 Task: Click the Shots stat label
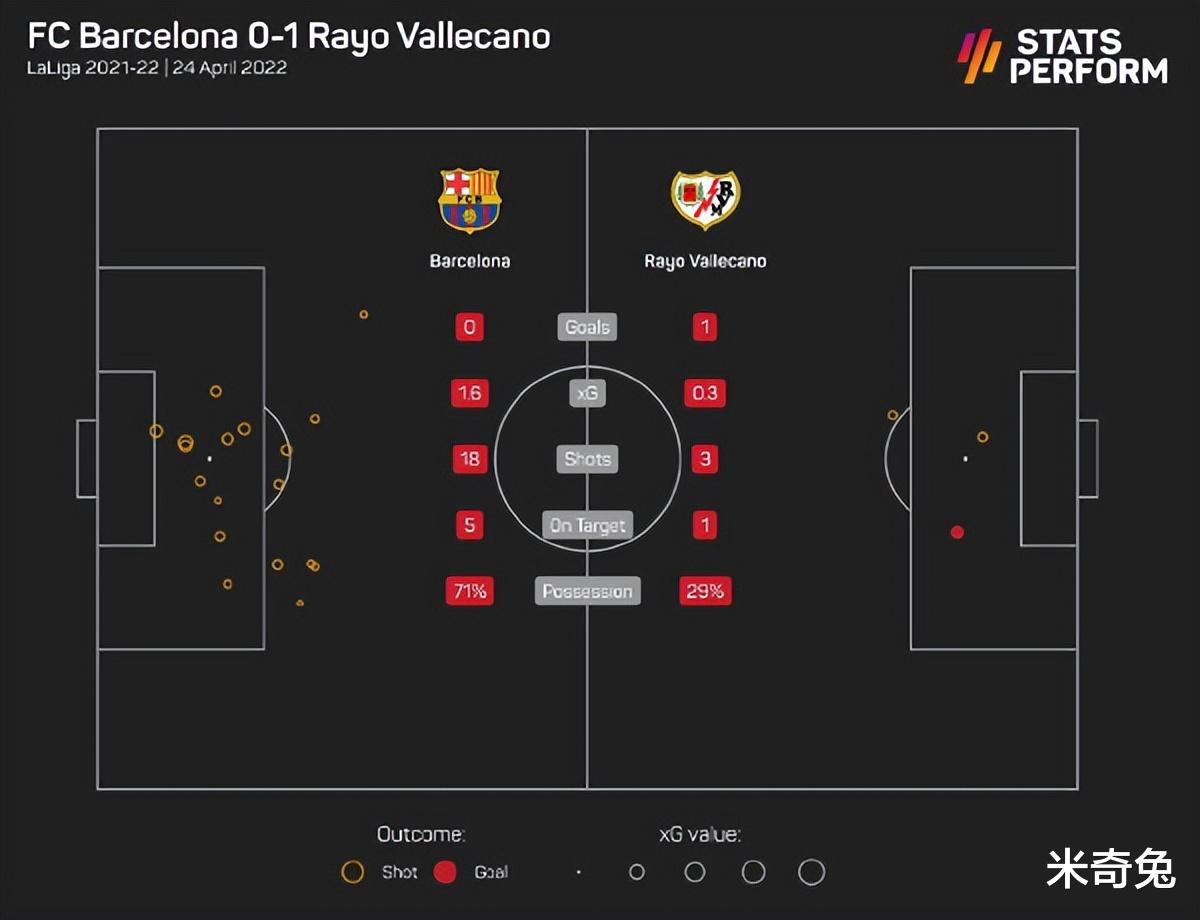coord(587,459)
